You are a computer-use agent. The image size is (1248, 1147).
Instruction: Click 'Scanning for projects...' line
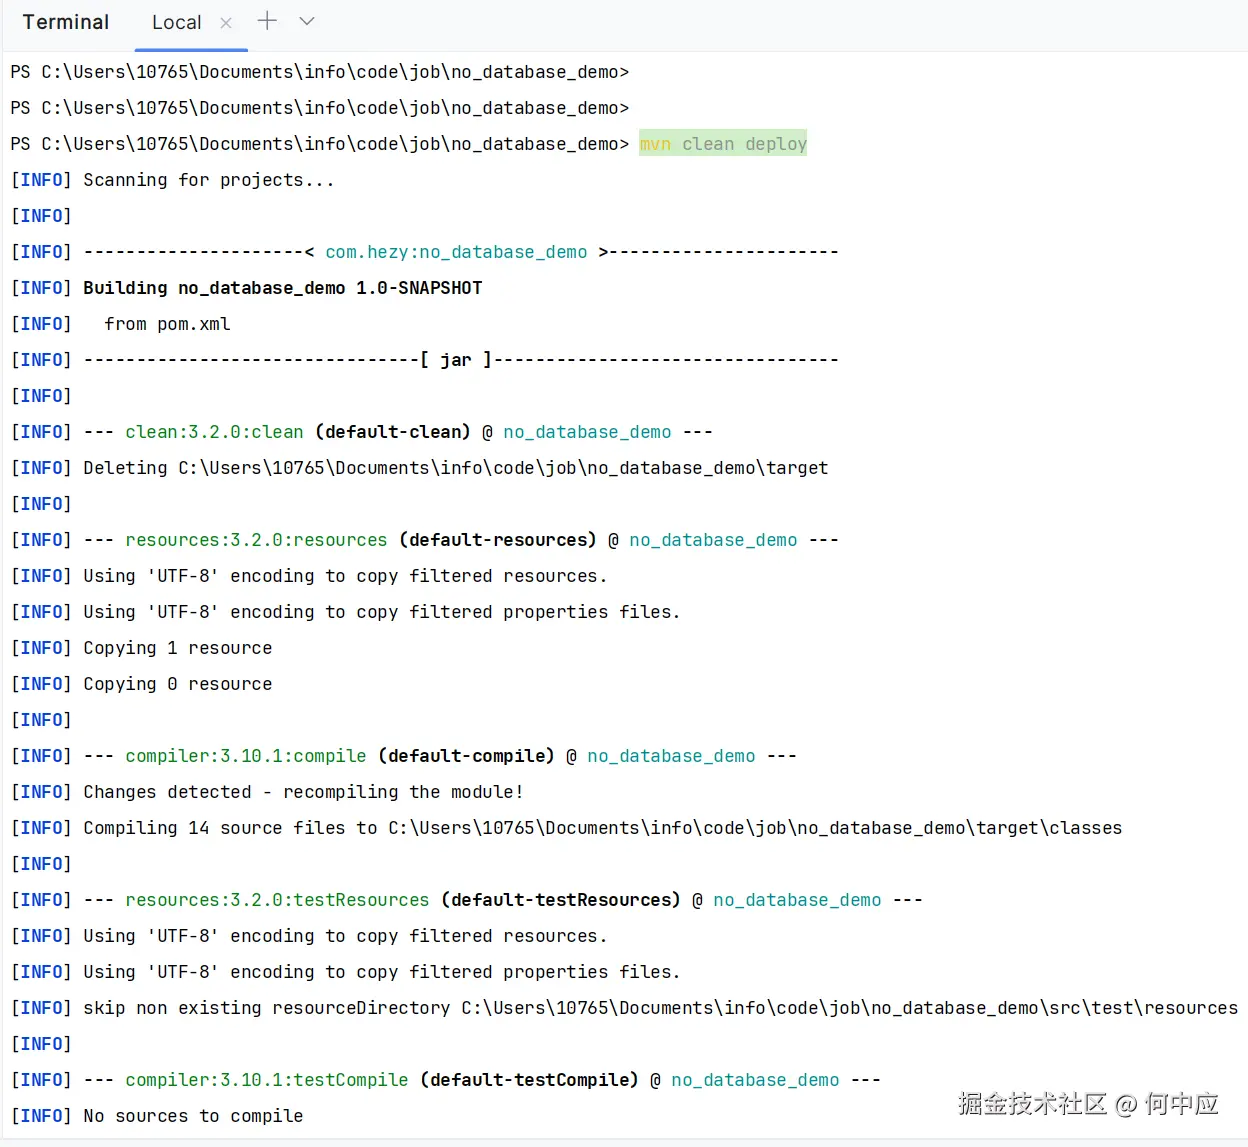click(208, 180)
